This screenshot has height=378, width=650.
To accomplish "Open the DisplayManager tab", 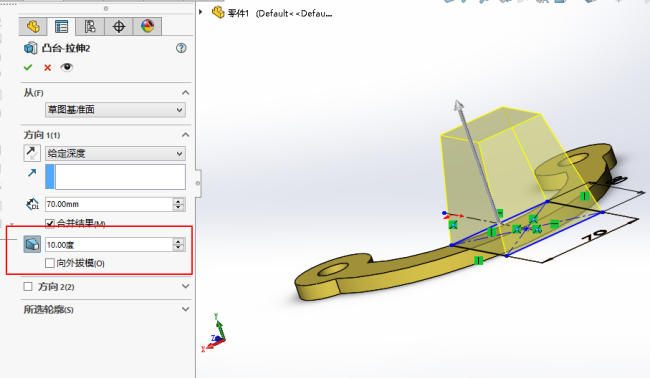I will (147, 27).
